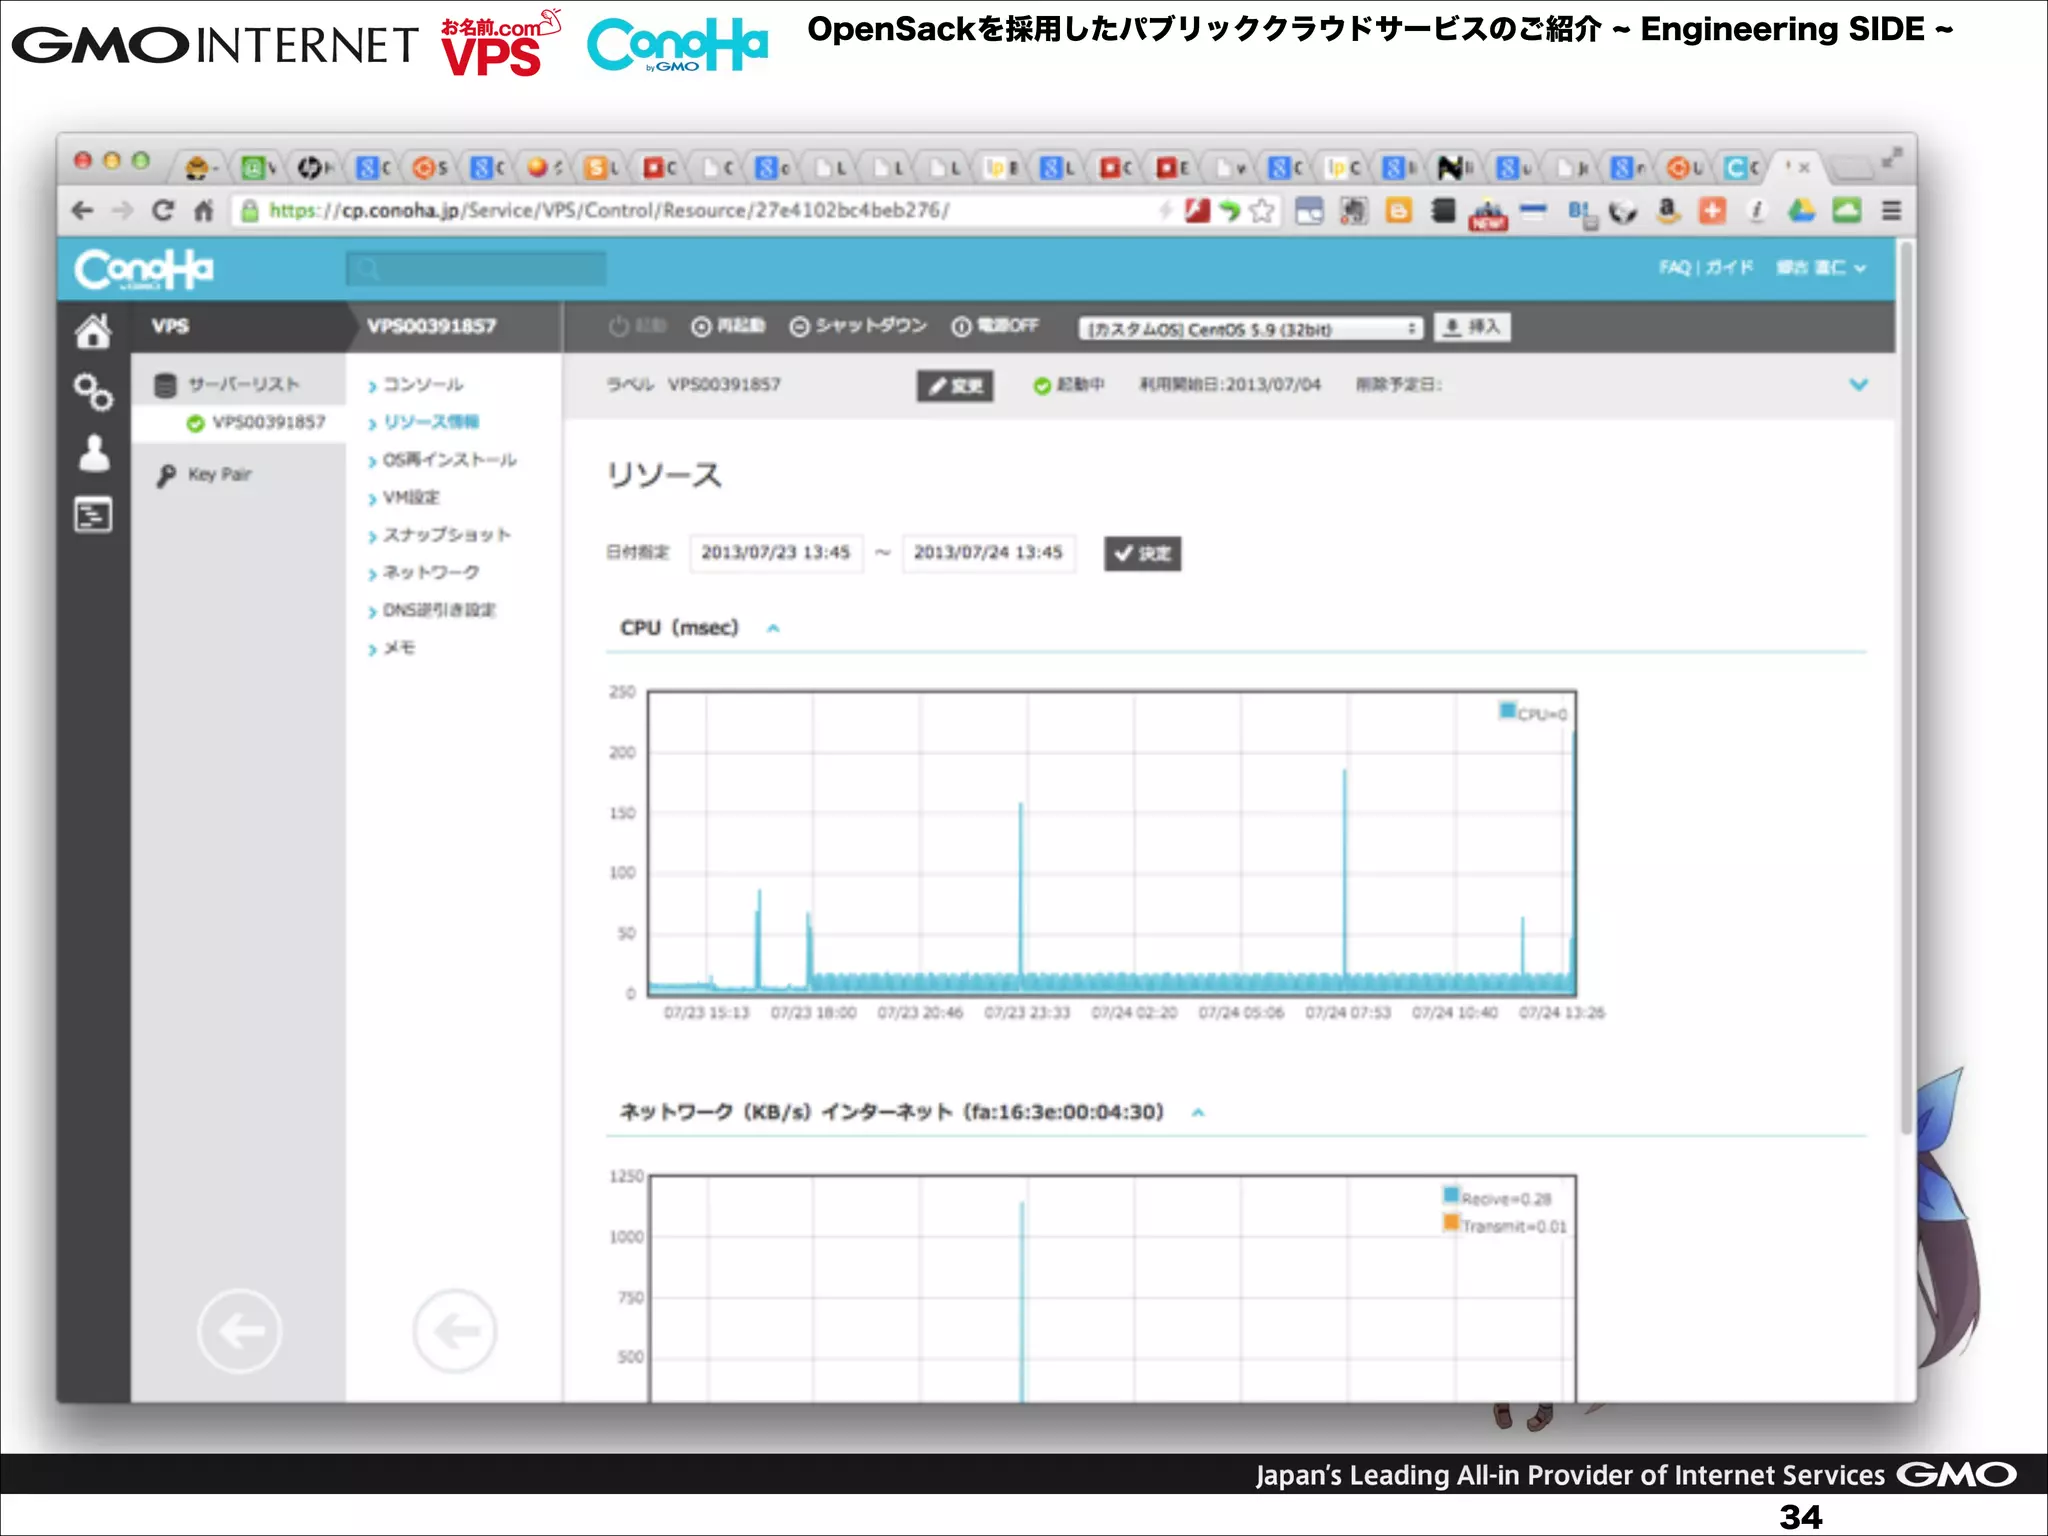The image size is (2048, 1536).
Task: Click the page vertical scrollbar
Action: click(1906, 690)
